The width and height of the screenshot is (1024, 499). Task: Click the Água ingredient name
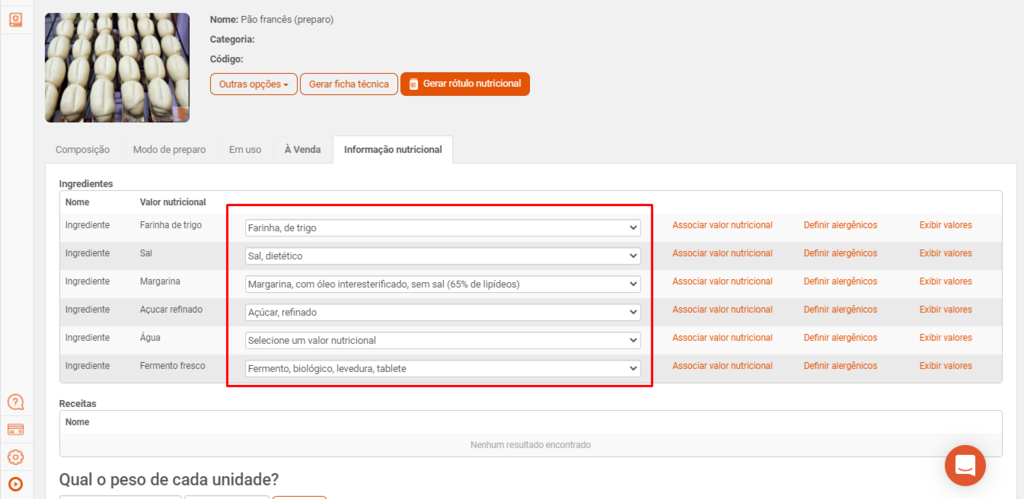pyautogui.click(x=150, y=337)
